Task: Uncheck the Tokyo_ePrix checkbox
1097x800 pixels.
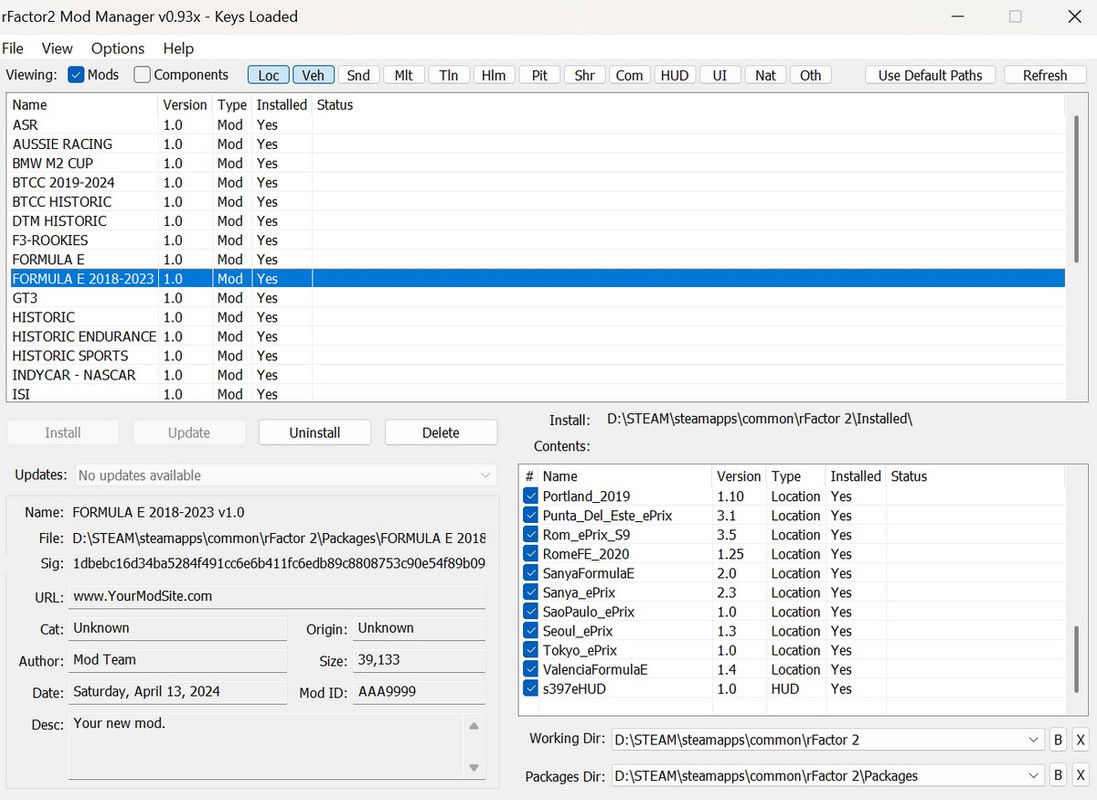Action: click(x=530, y=650)
